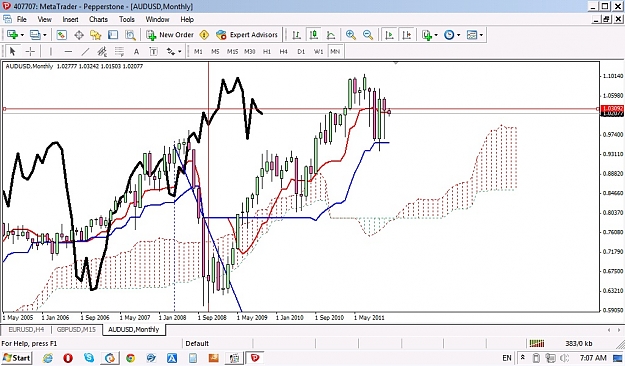The image size is (625, 366).
Task: Click the Arrows objects icon
Action: [x=171, y=51]
